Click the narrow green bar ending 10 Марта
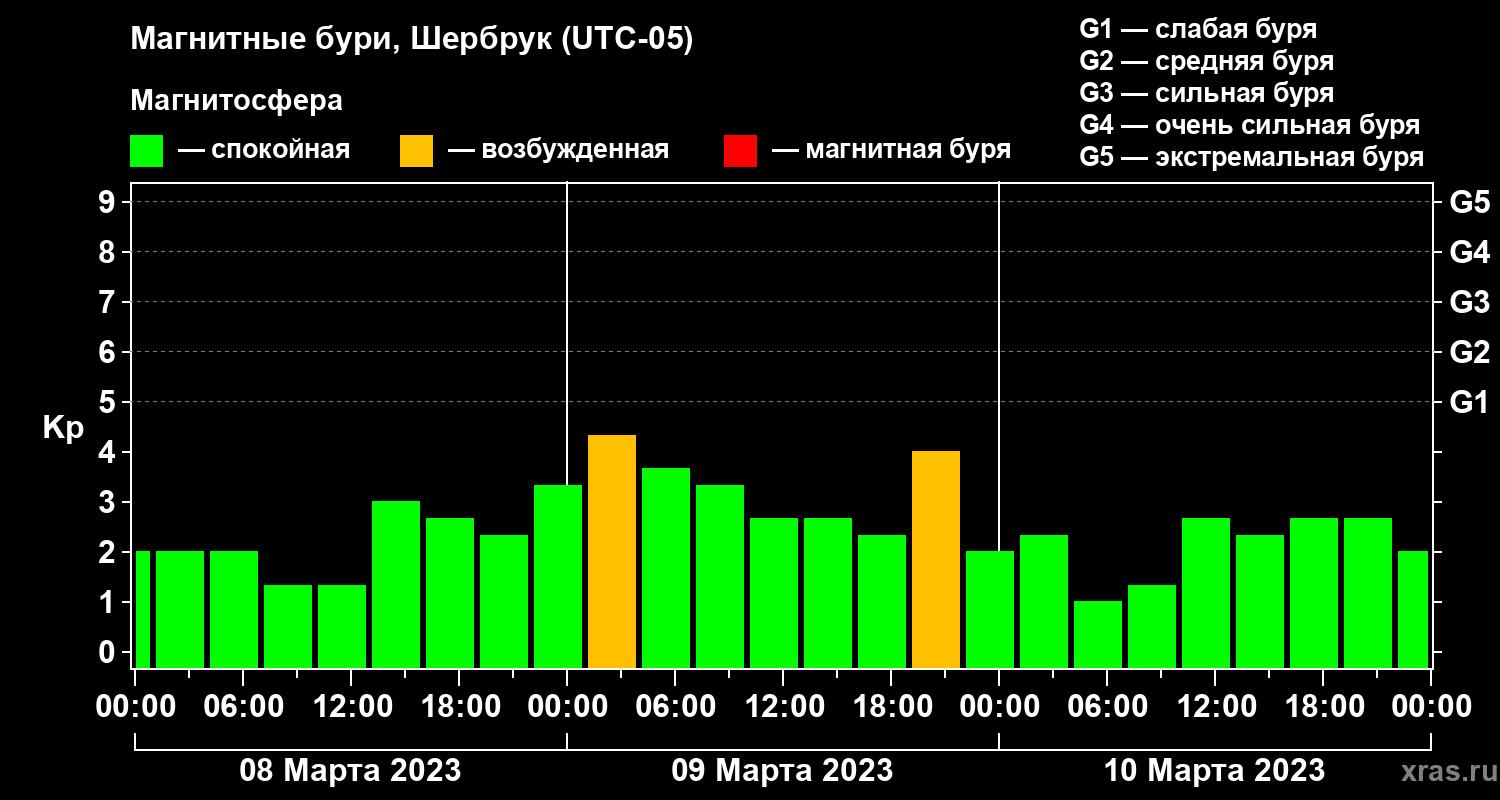 click(1413, 609)
